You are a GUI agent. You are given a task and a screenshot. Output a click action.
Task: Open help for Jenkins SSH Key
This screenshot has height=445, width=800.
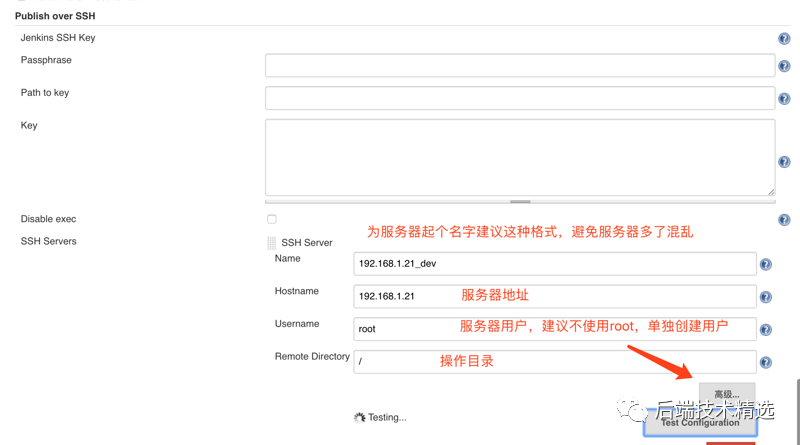(784, 38)
